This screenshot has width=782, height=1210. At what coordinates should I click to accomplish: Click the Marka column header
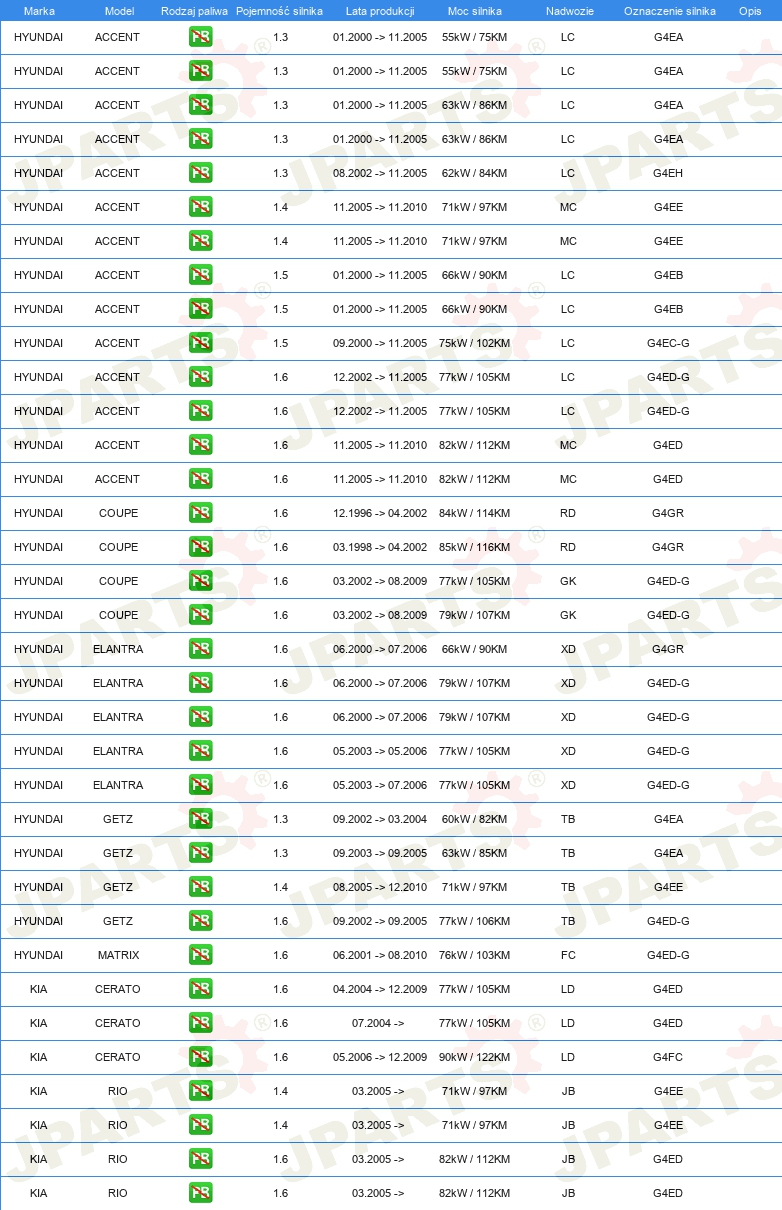point(39,11)
